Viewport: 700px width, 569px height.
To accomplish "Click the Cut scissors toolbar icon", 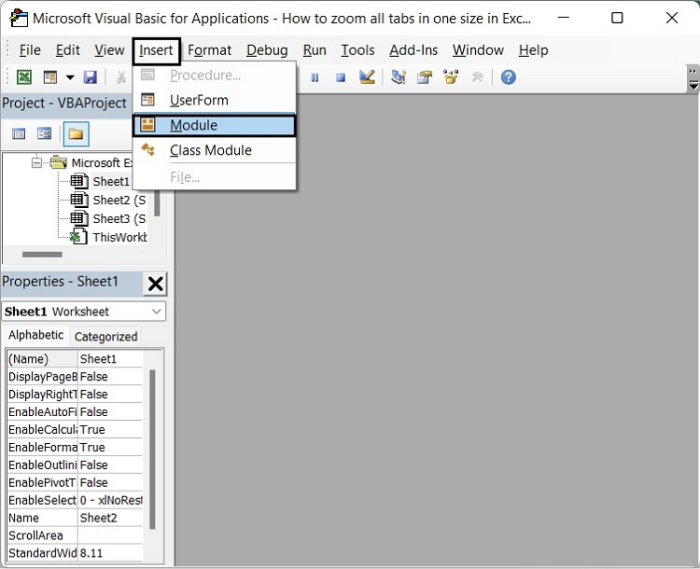I will (121, 77).
